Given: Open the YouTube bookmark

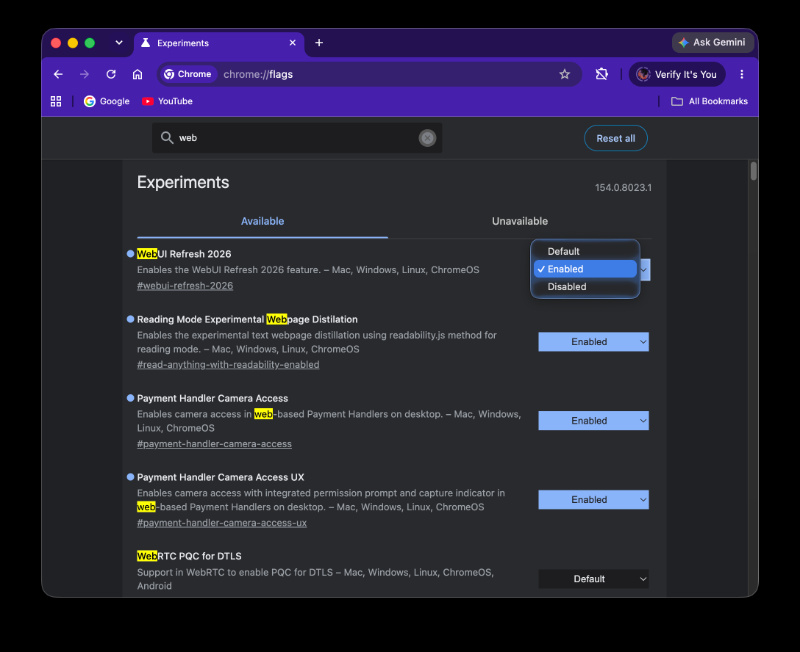Looking at the screenshot, I should click(x=167, y=101).
